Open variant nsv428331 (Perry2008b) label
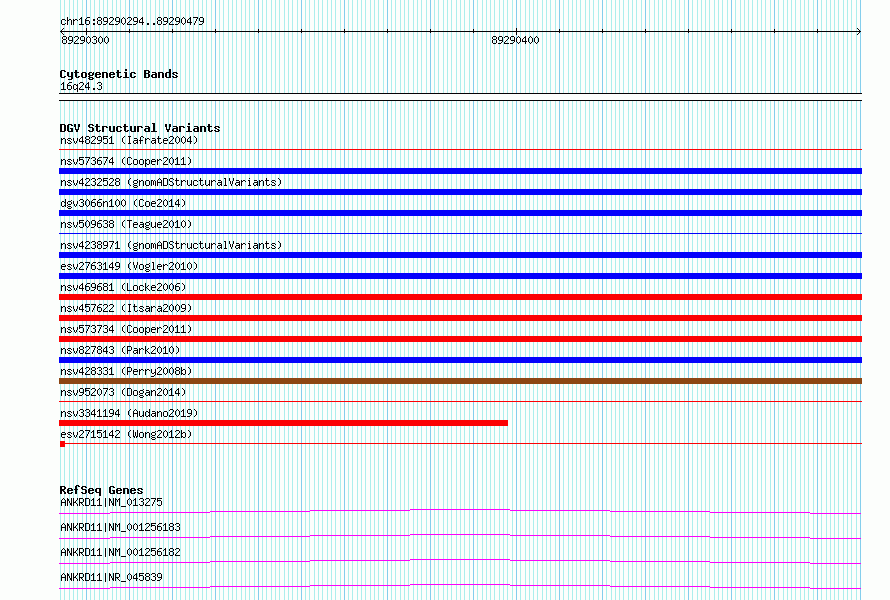Screen dimensions: 890x600 pos(126,371)
